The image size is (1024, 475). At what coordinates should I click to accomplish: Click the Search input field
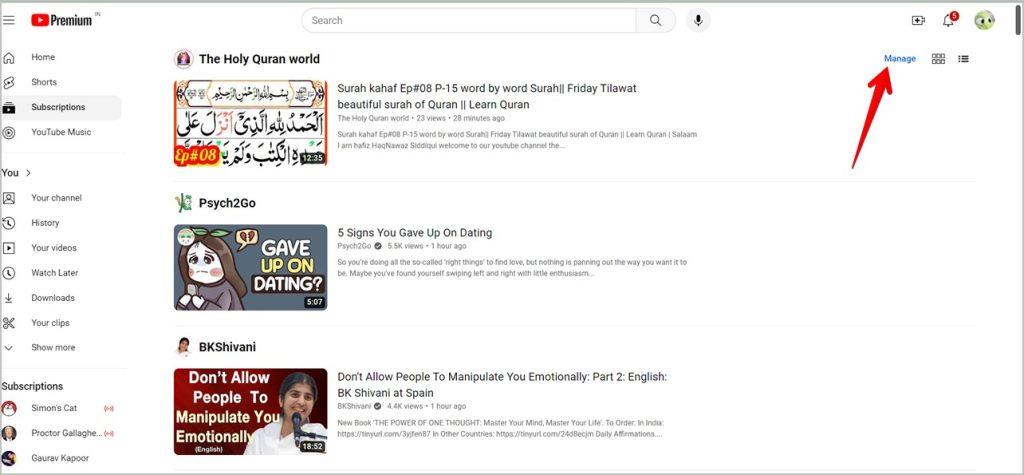[x=469, y=20]
